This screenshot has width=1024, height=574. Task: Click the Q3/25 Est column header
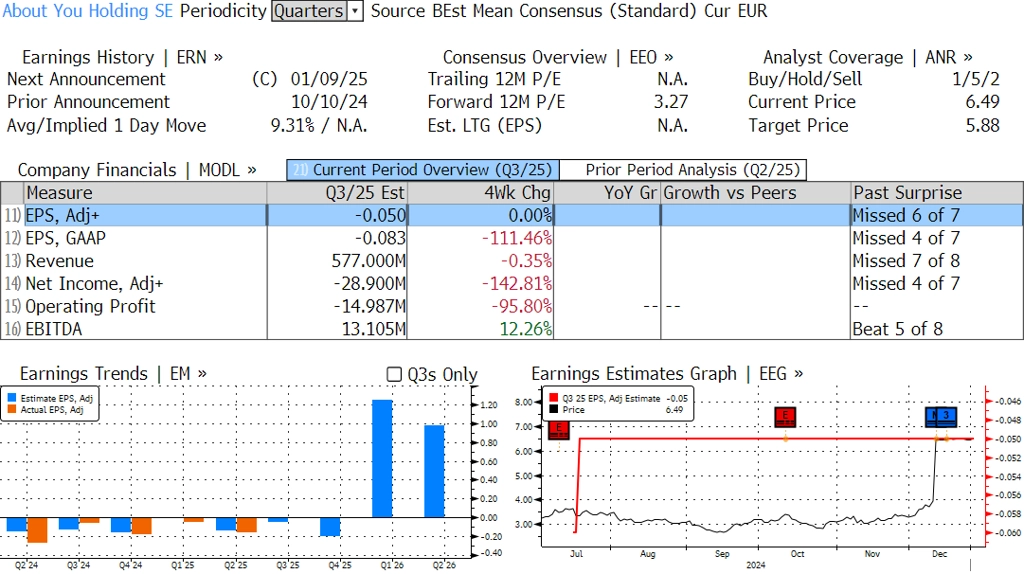point(337,193)
